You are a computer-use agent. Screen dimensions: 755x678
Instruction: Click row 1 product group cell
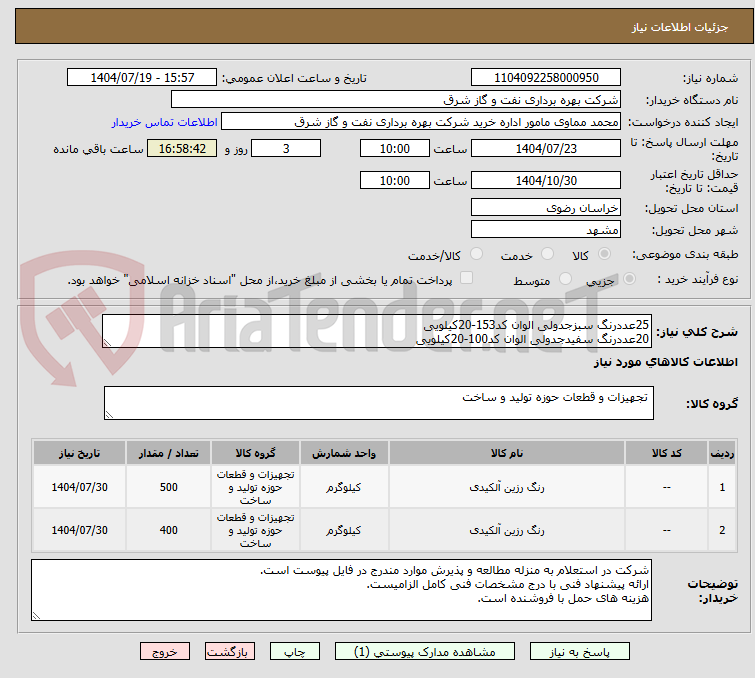point(255,487)
